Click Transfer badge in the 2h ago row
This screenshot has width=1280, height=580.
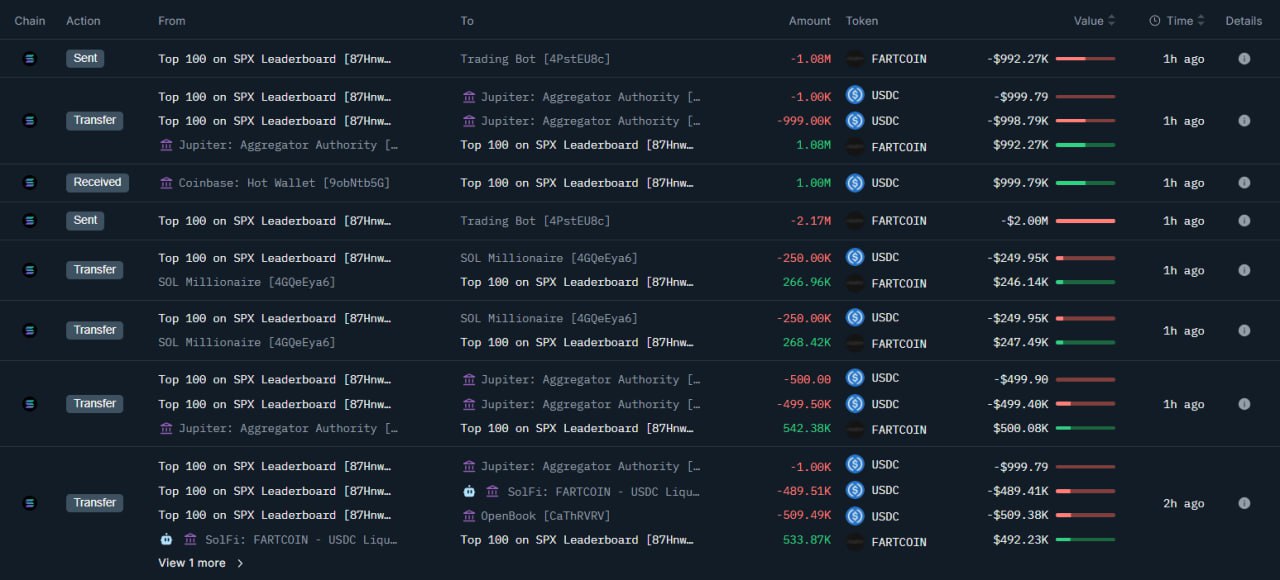(95, 503)
